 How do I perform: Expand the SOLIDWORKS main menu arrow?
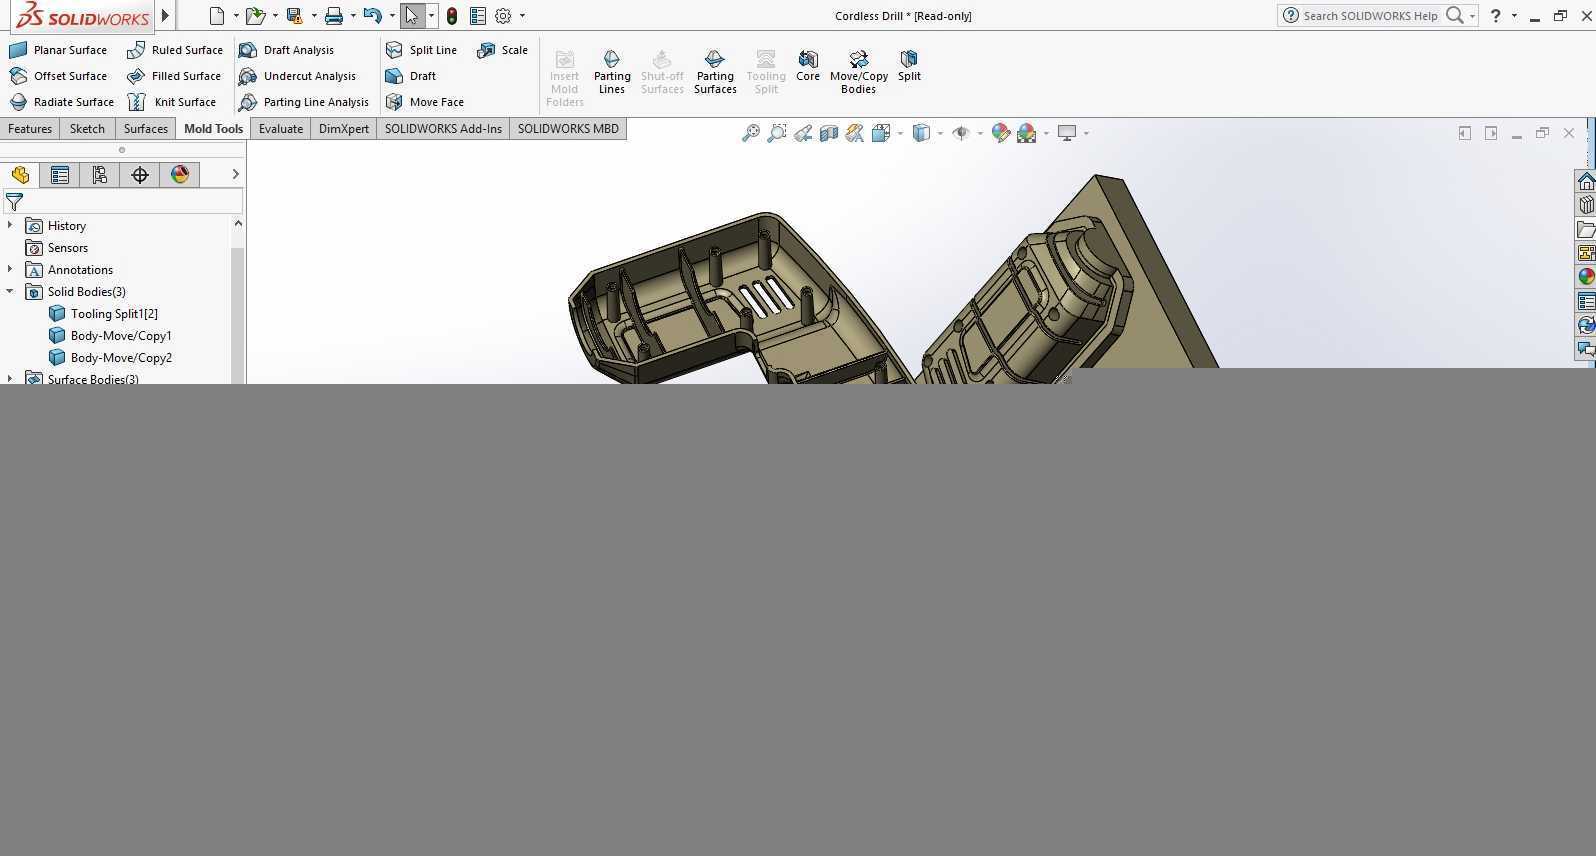(166, 16)
